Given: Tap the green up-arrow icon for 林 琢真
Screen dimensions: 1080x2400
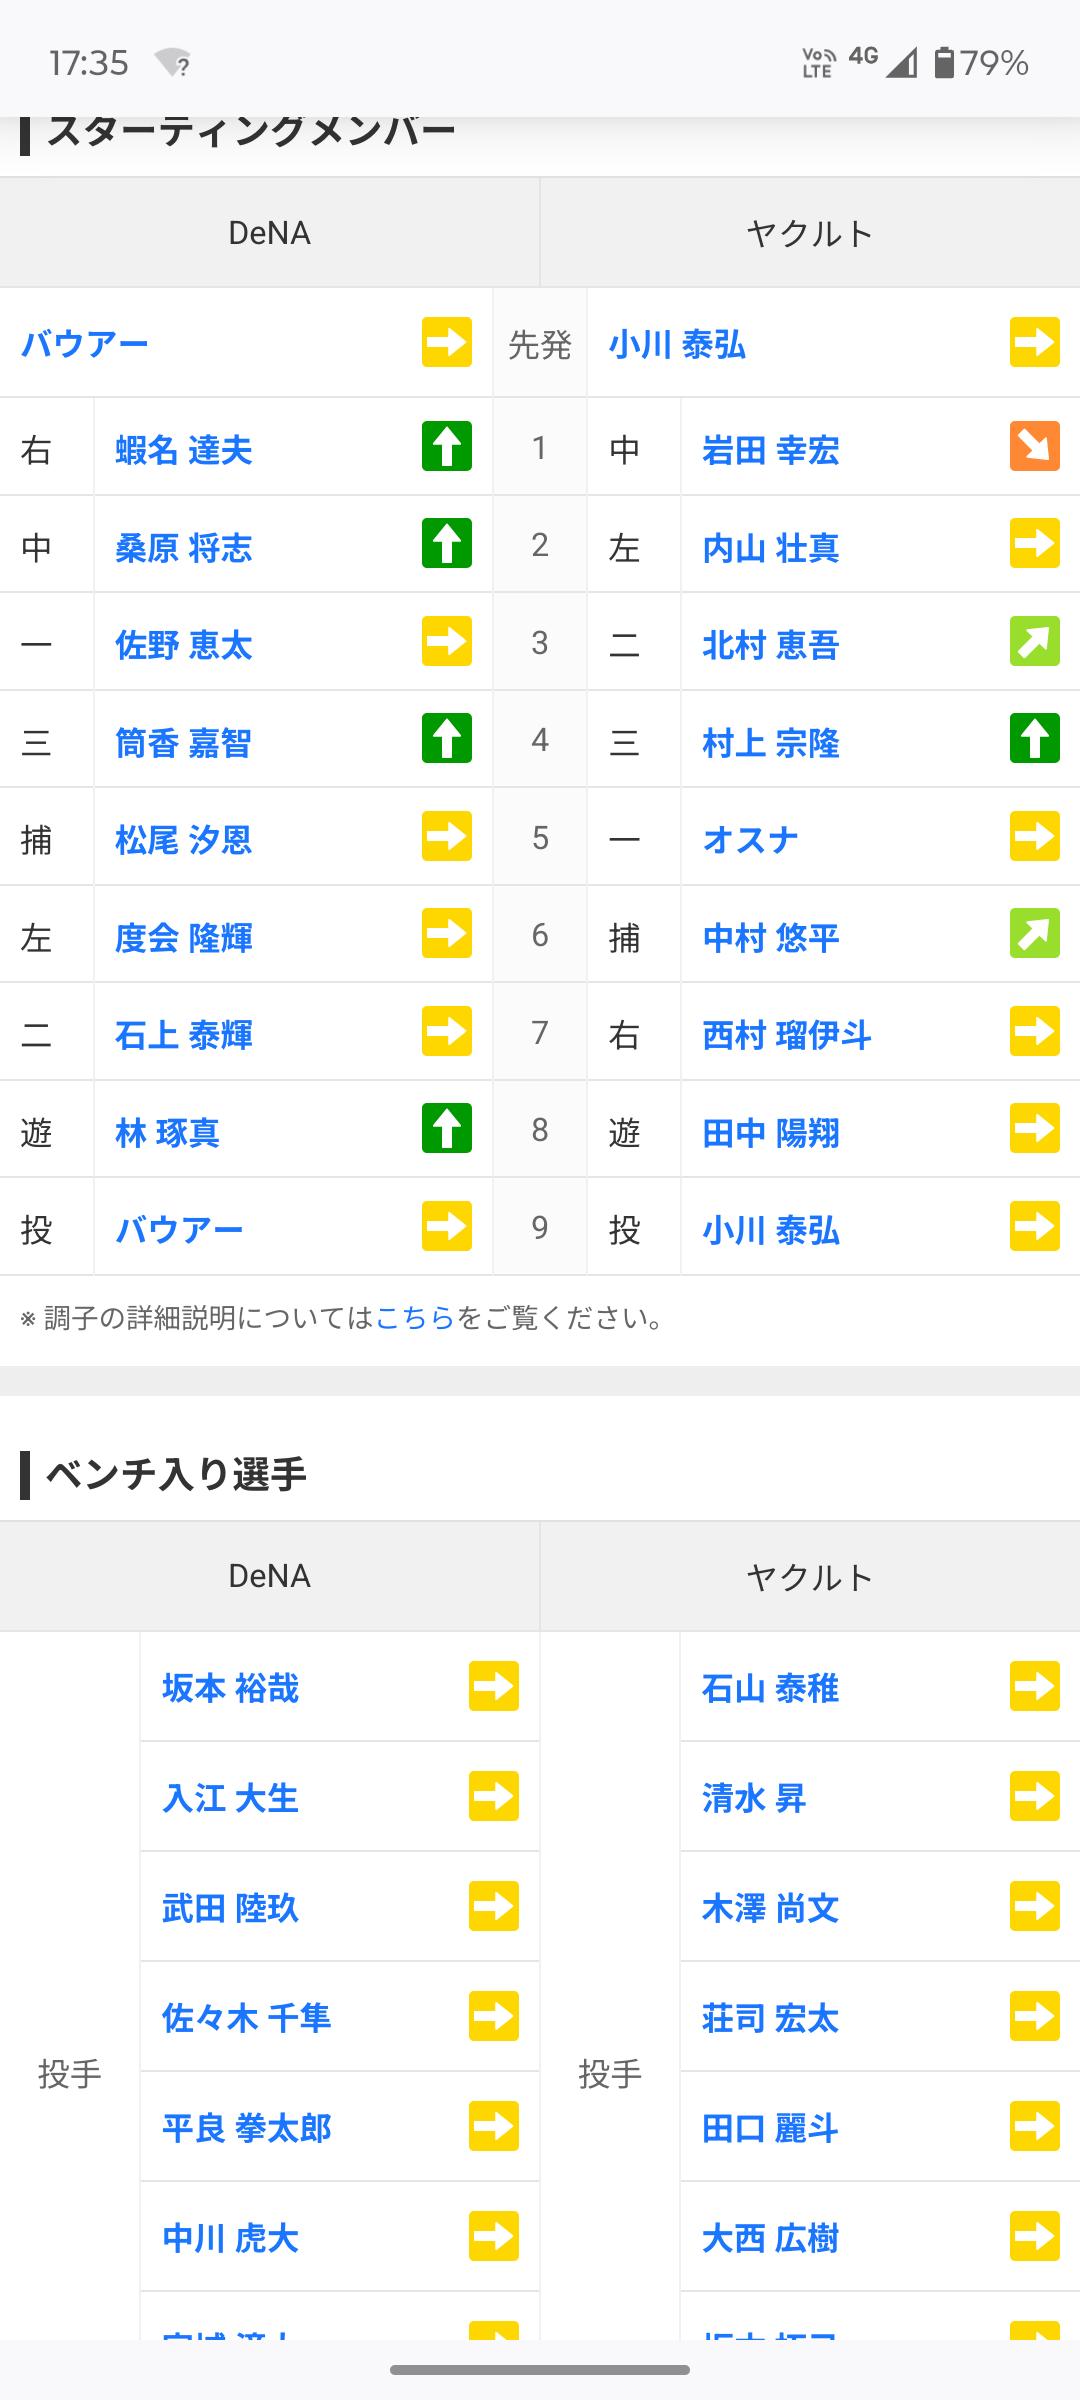Looking at the screenshot, I should 446,1129.
